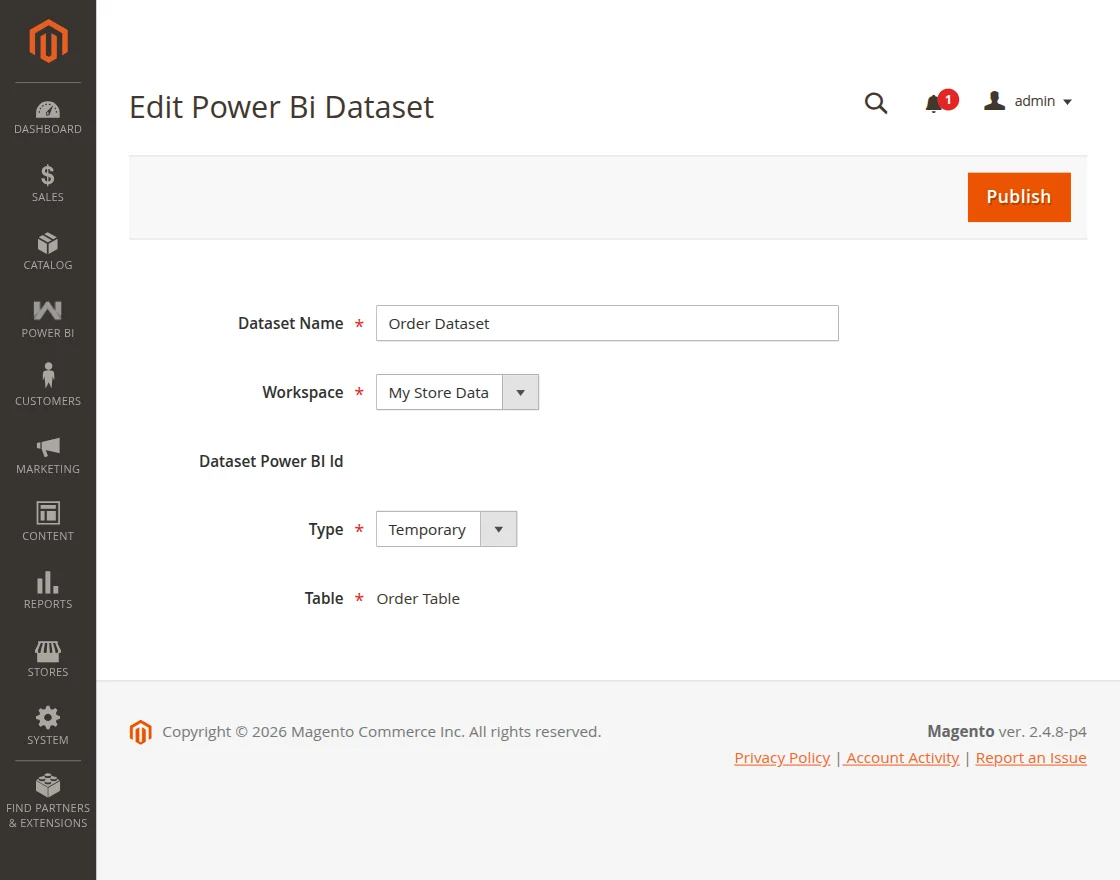Open the System sidebar menu
The width and height of the screenshot is (1120, 880).
[x=48, y=726]
